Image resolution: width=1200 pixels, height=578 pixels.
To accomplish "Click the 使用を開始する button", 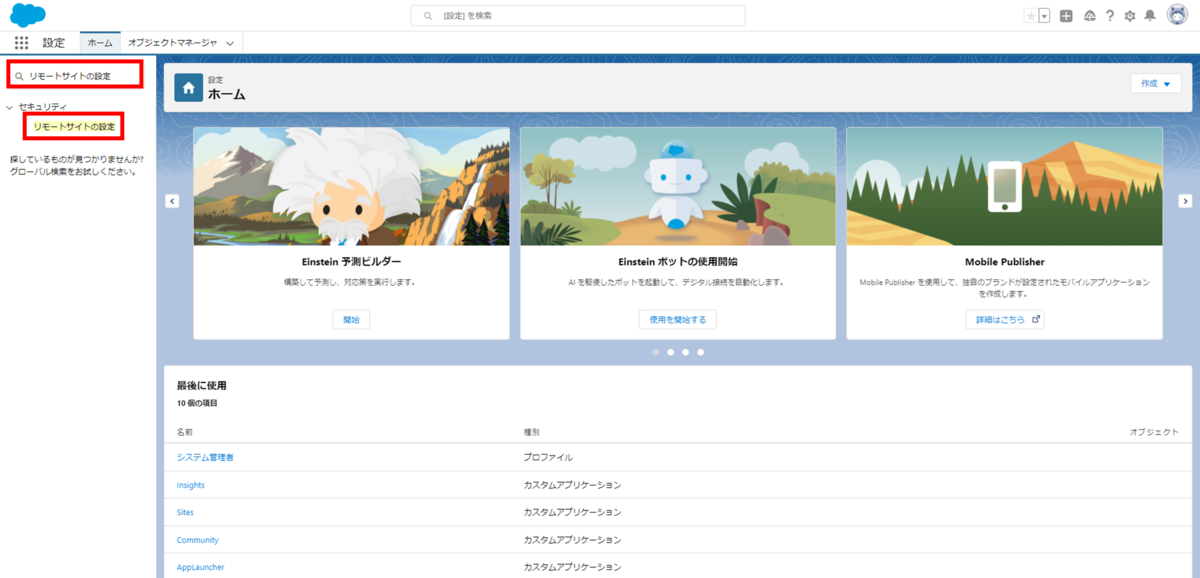I will click(x=678, y=320).
